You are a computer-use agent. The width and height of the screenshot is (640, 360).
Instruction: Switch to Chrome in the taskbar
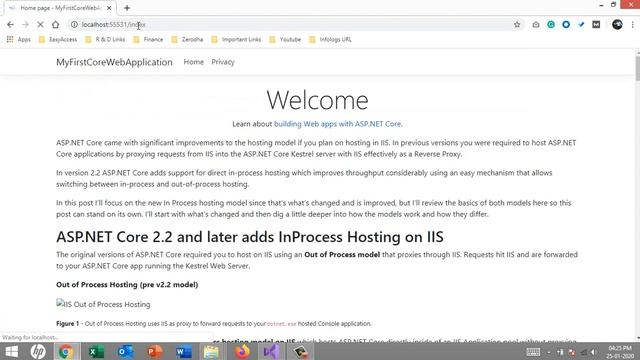click(x=66, y=351)
